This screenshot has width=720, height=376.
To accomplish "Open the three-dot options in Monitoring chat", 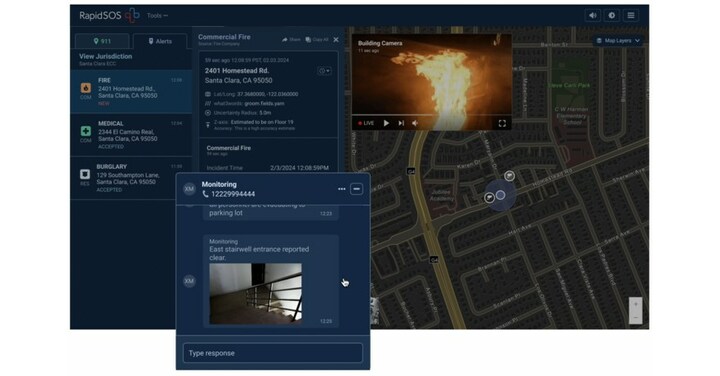I will pyautogui.click(x=342, y=189).
